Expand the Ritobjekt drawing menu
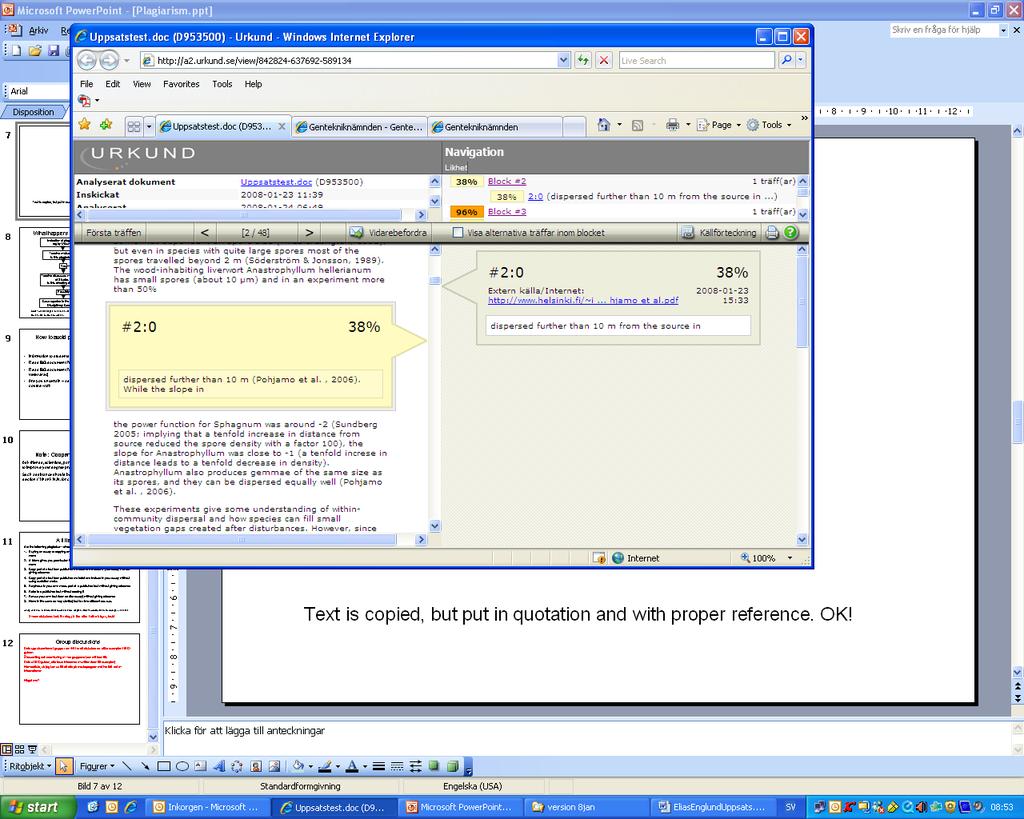This screenshot has height=819, width=1024. [x=29, y=766]
